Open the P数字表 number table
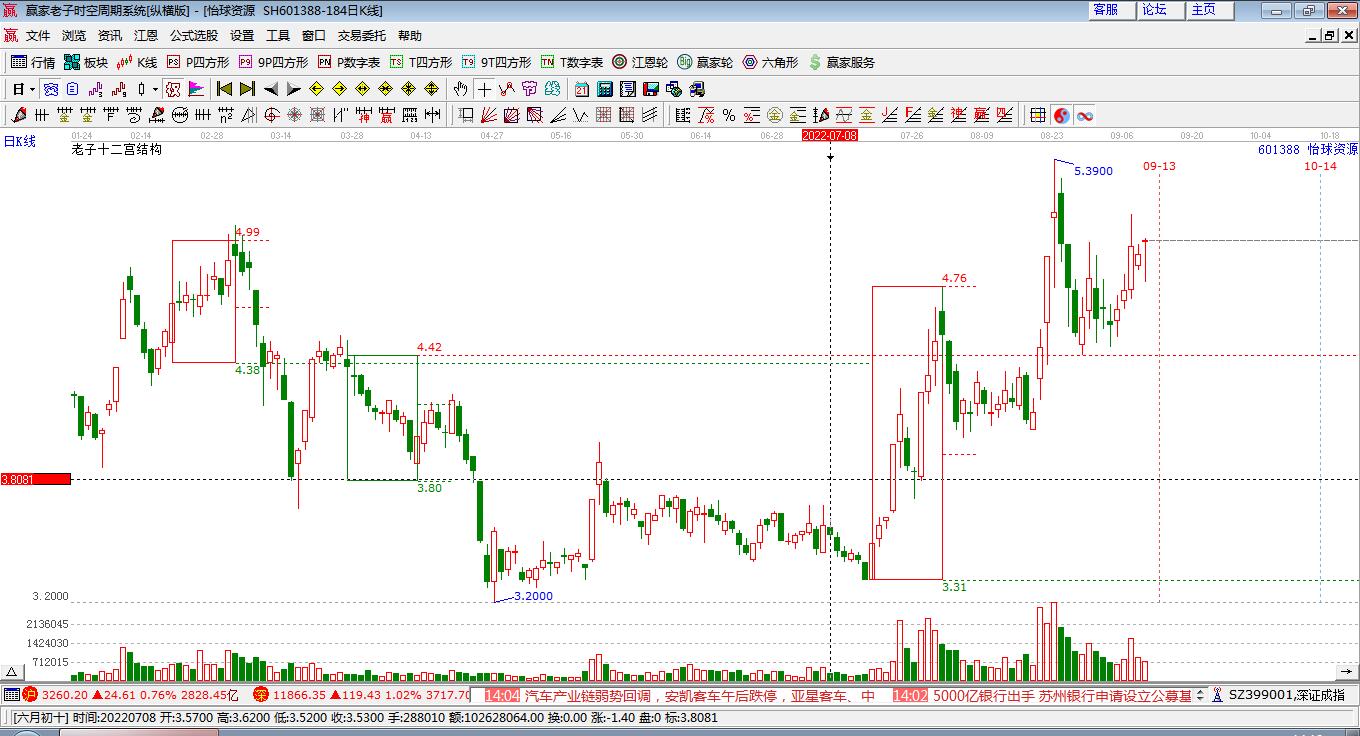The width and height of the screenshot is (1360, 736). click(x=348, y=62)
